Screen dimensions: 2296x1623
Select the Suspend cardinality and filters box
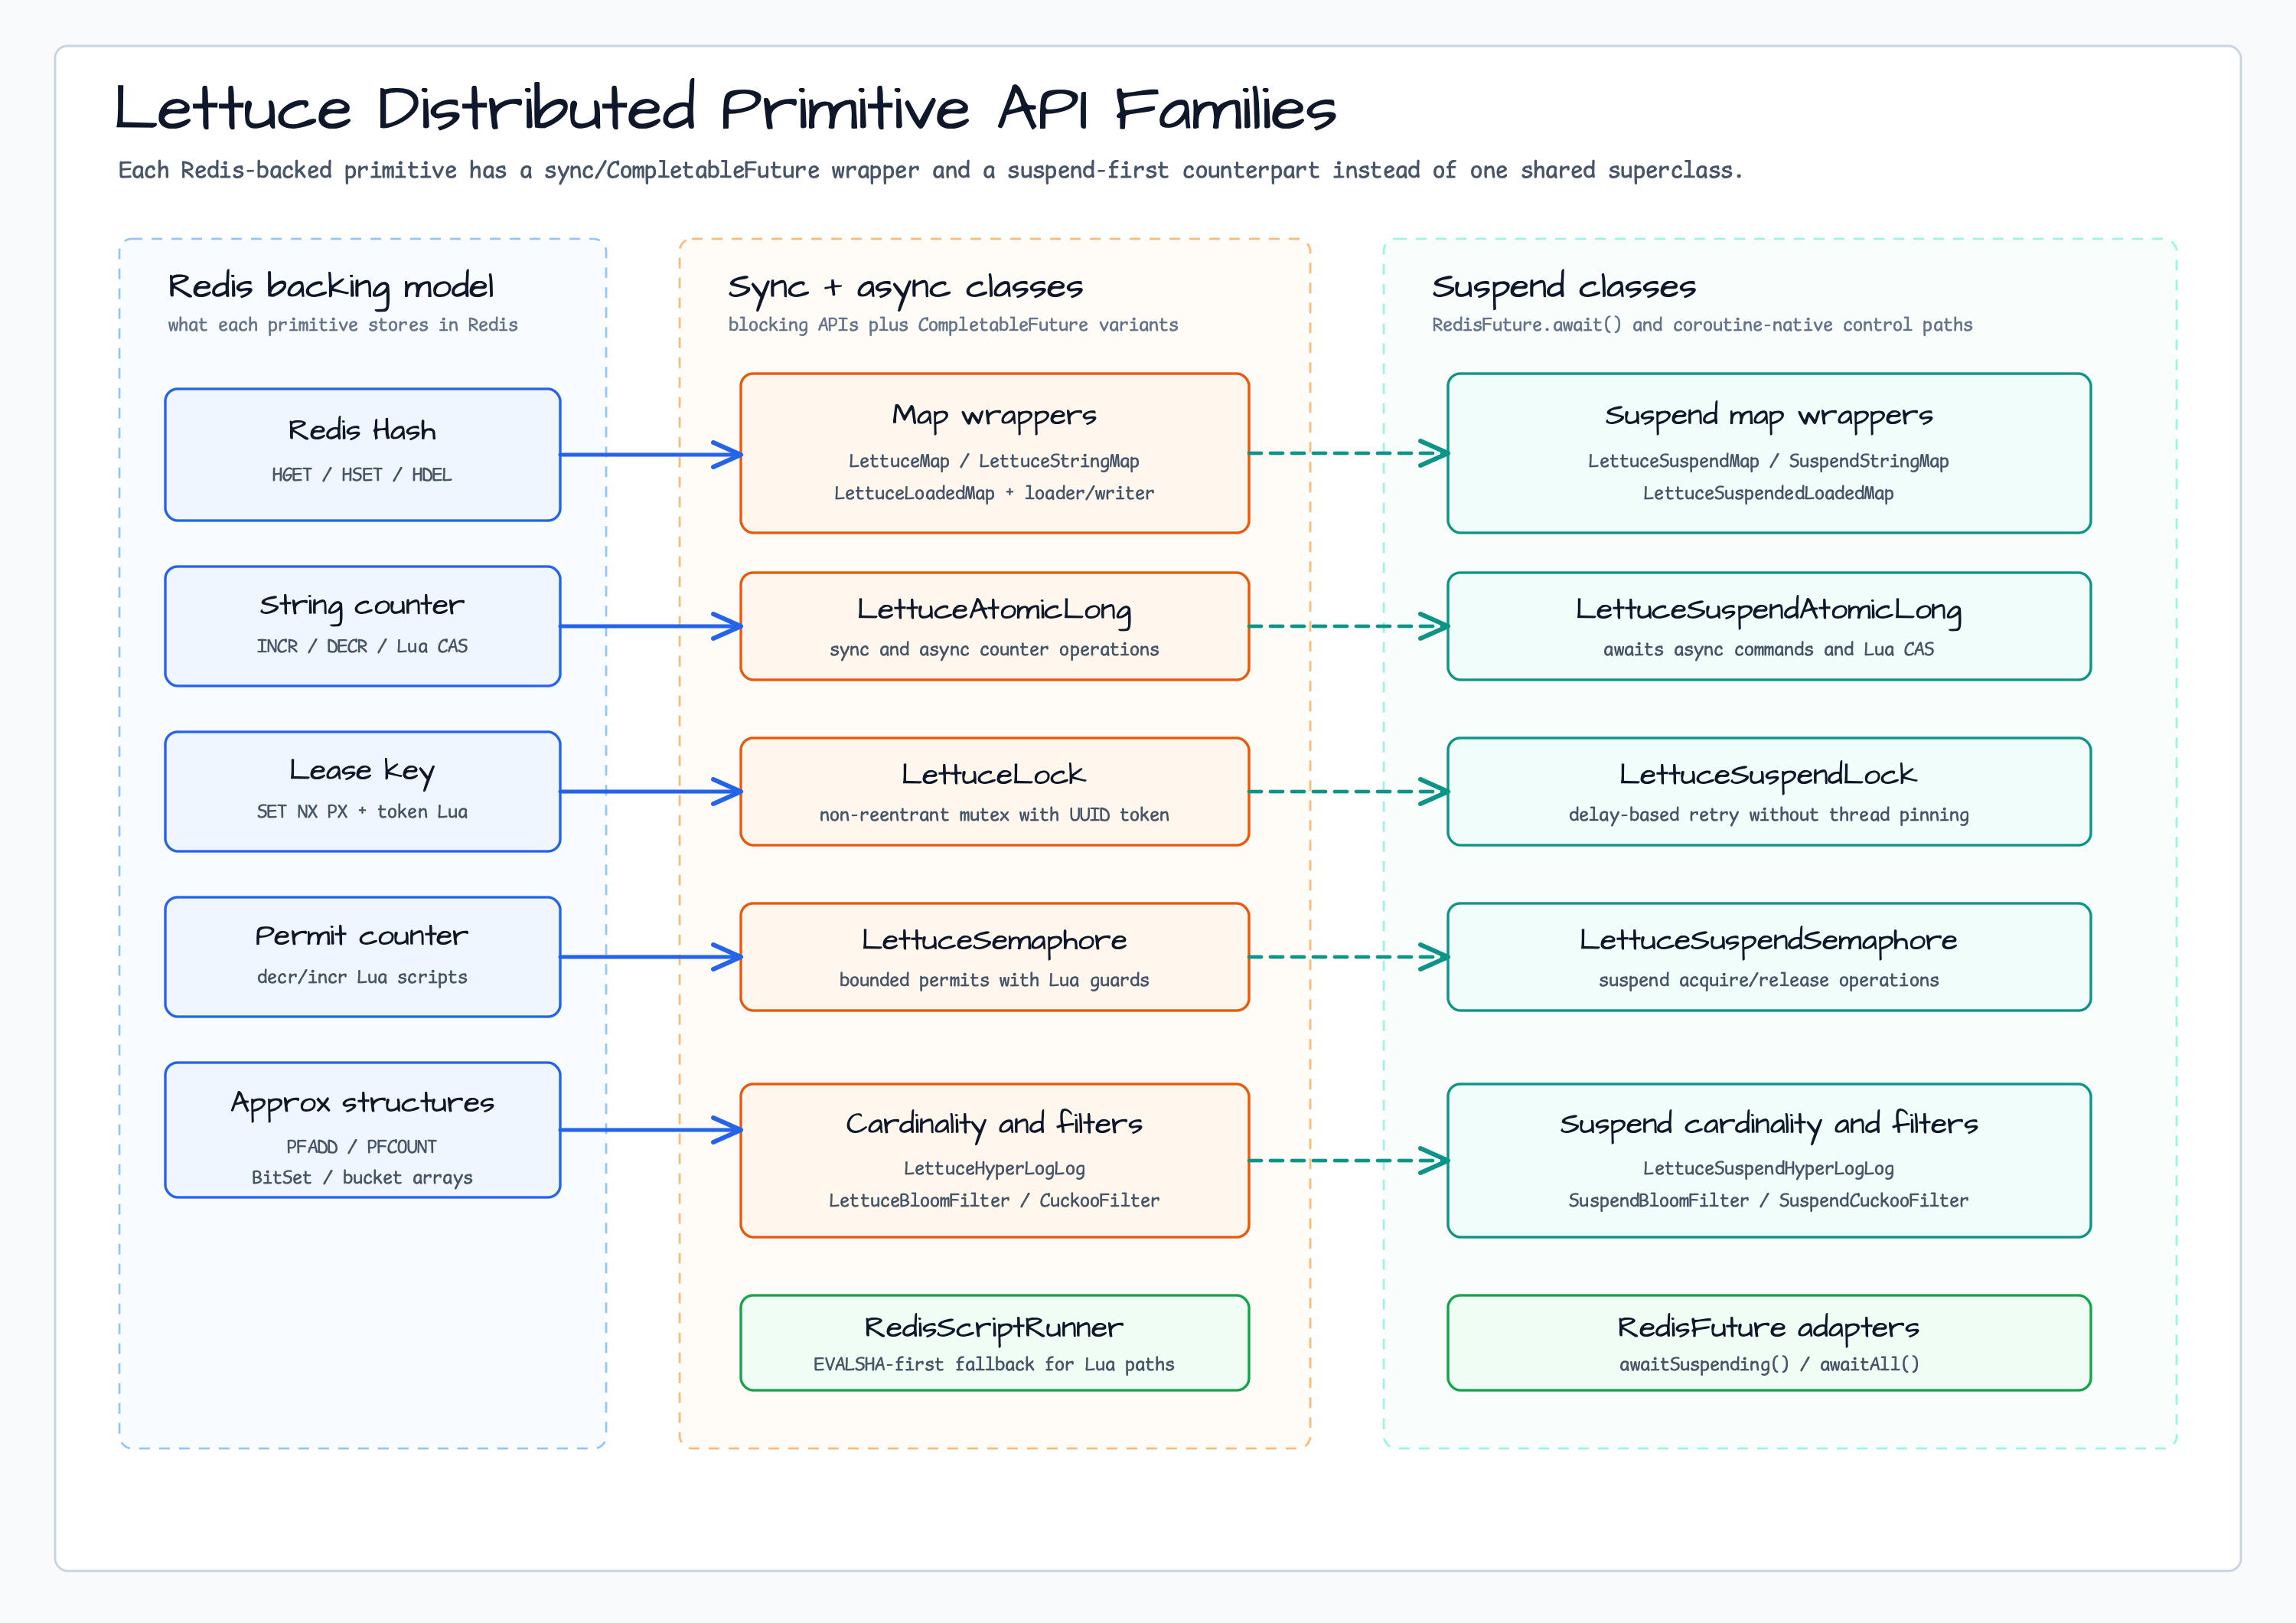coord(1769,1161)
